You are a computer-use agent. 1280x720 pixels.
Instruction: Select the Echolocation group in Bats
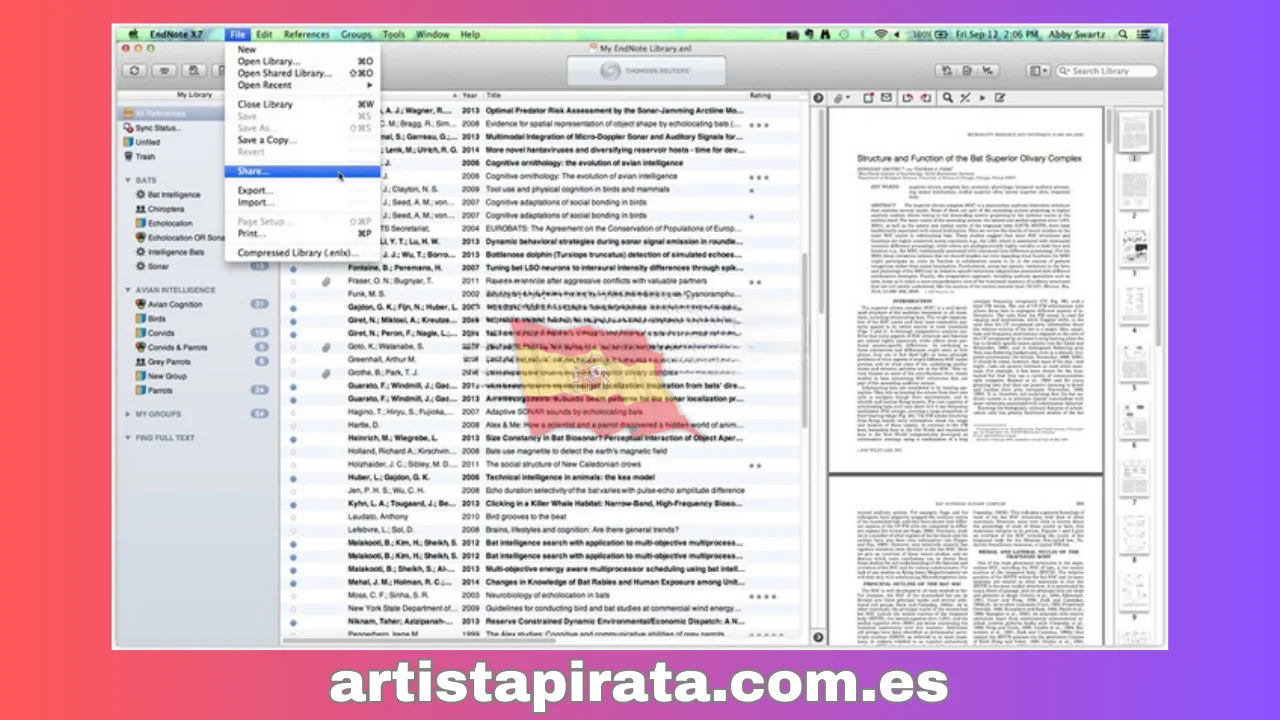pyautogui.click(x=170, y=223)
